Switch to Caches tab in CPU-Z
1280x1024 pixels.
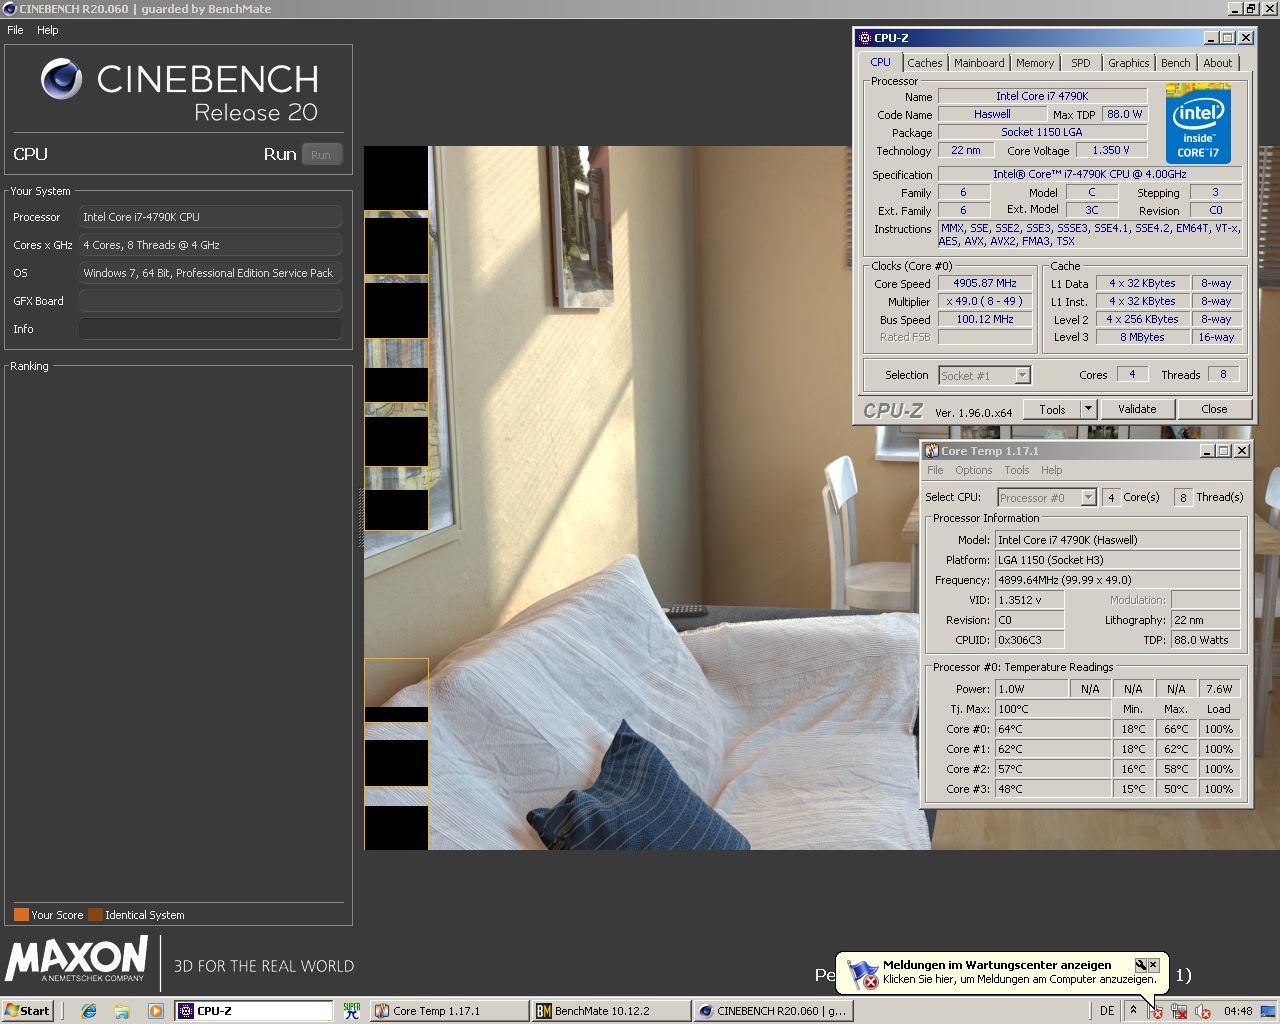pos(924,63)
